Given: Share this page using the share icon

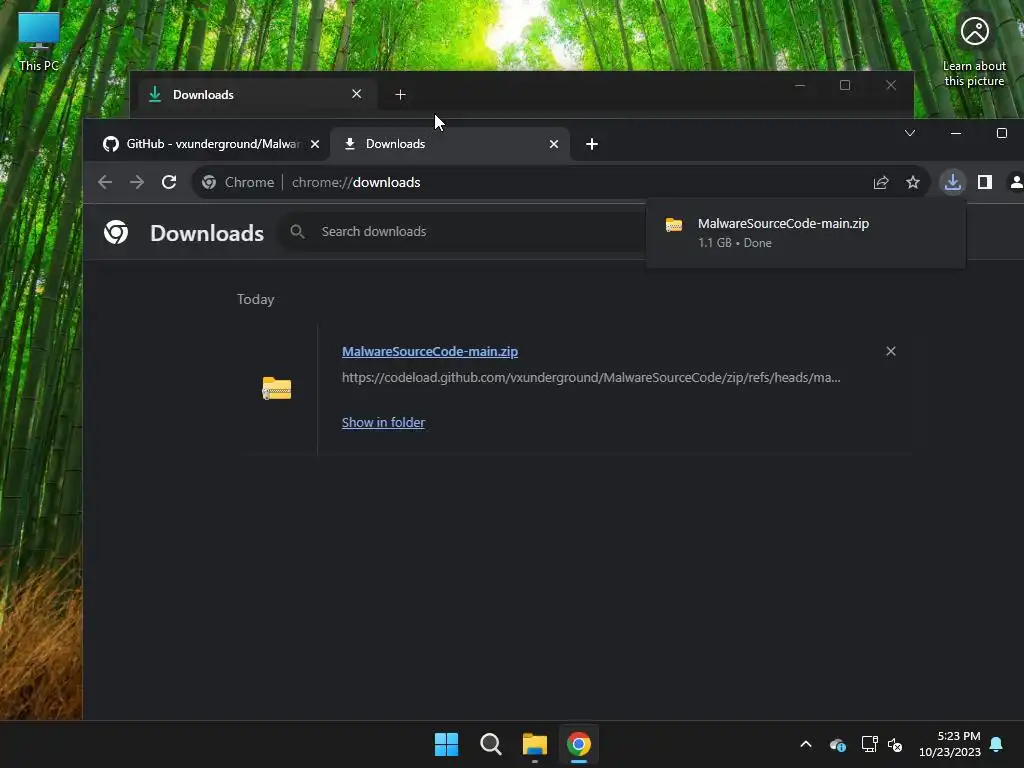Looking at the screenshot, I should [x=881, y=182].
